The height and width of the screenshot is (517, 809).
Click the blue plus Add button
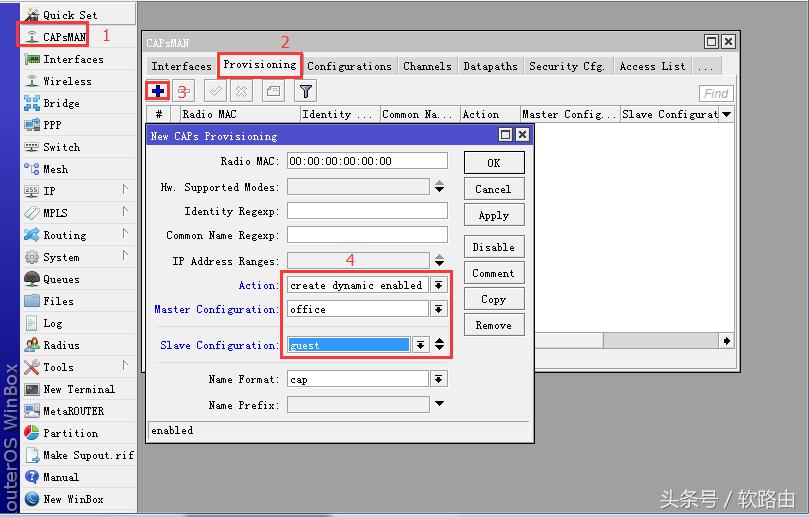coord(158,91)
